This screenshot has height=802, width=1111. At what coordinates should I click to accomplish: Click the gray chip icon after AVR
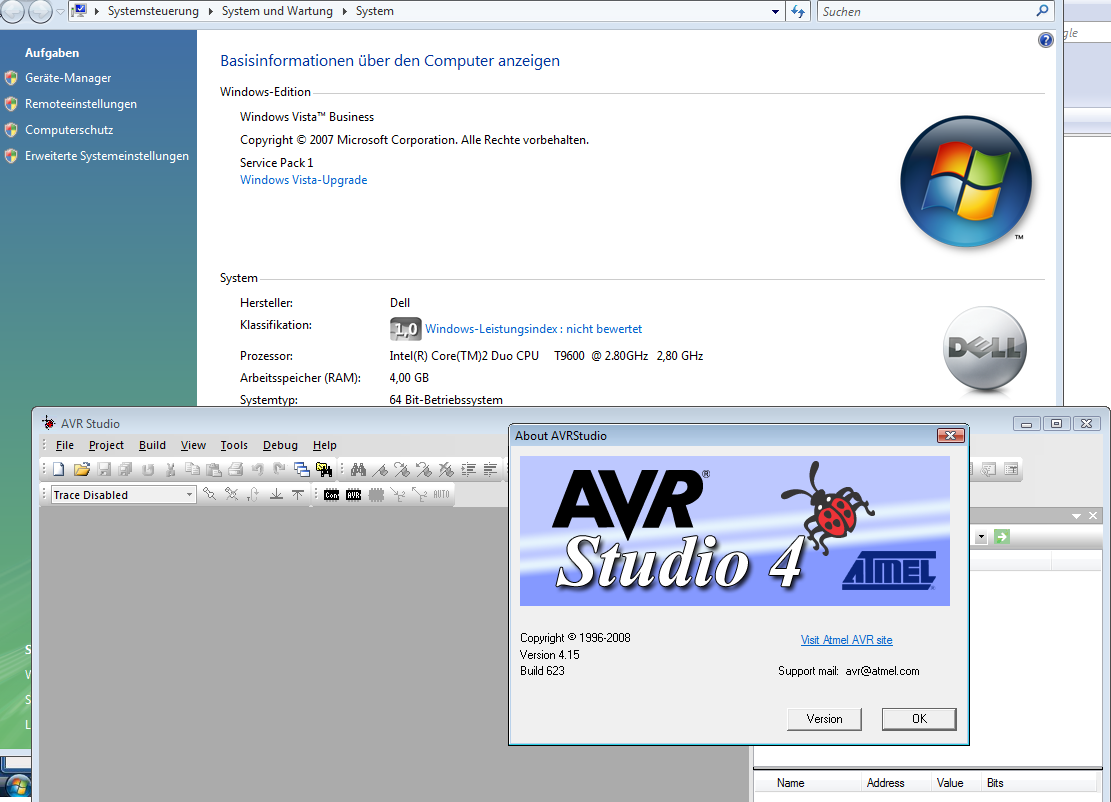[376, 495]
